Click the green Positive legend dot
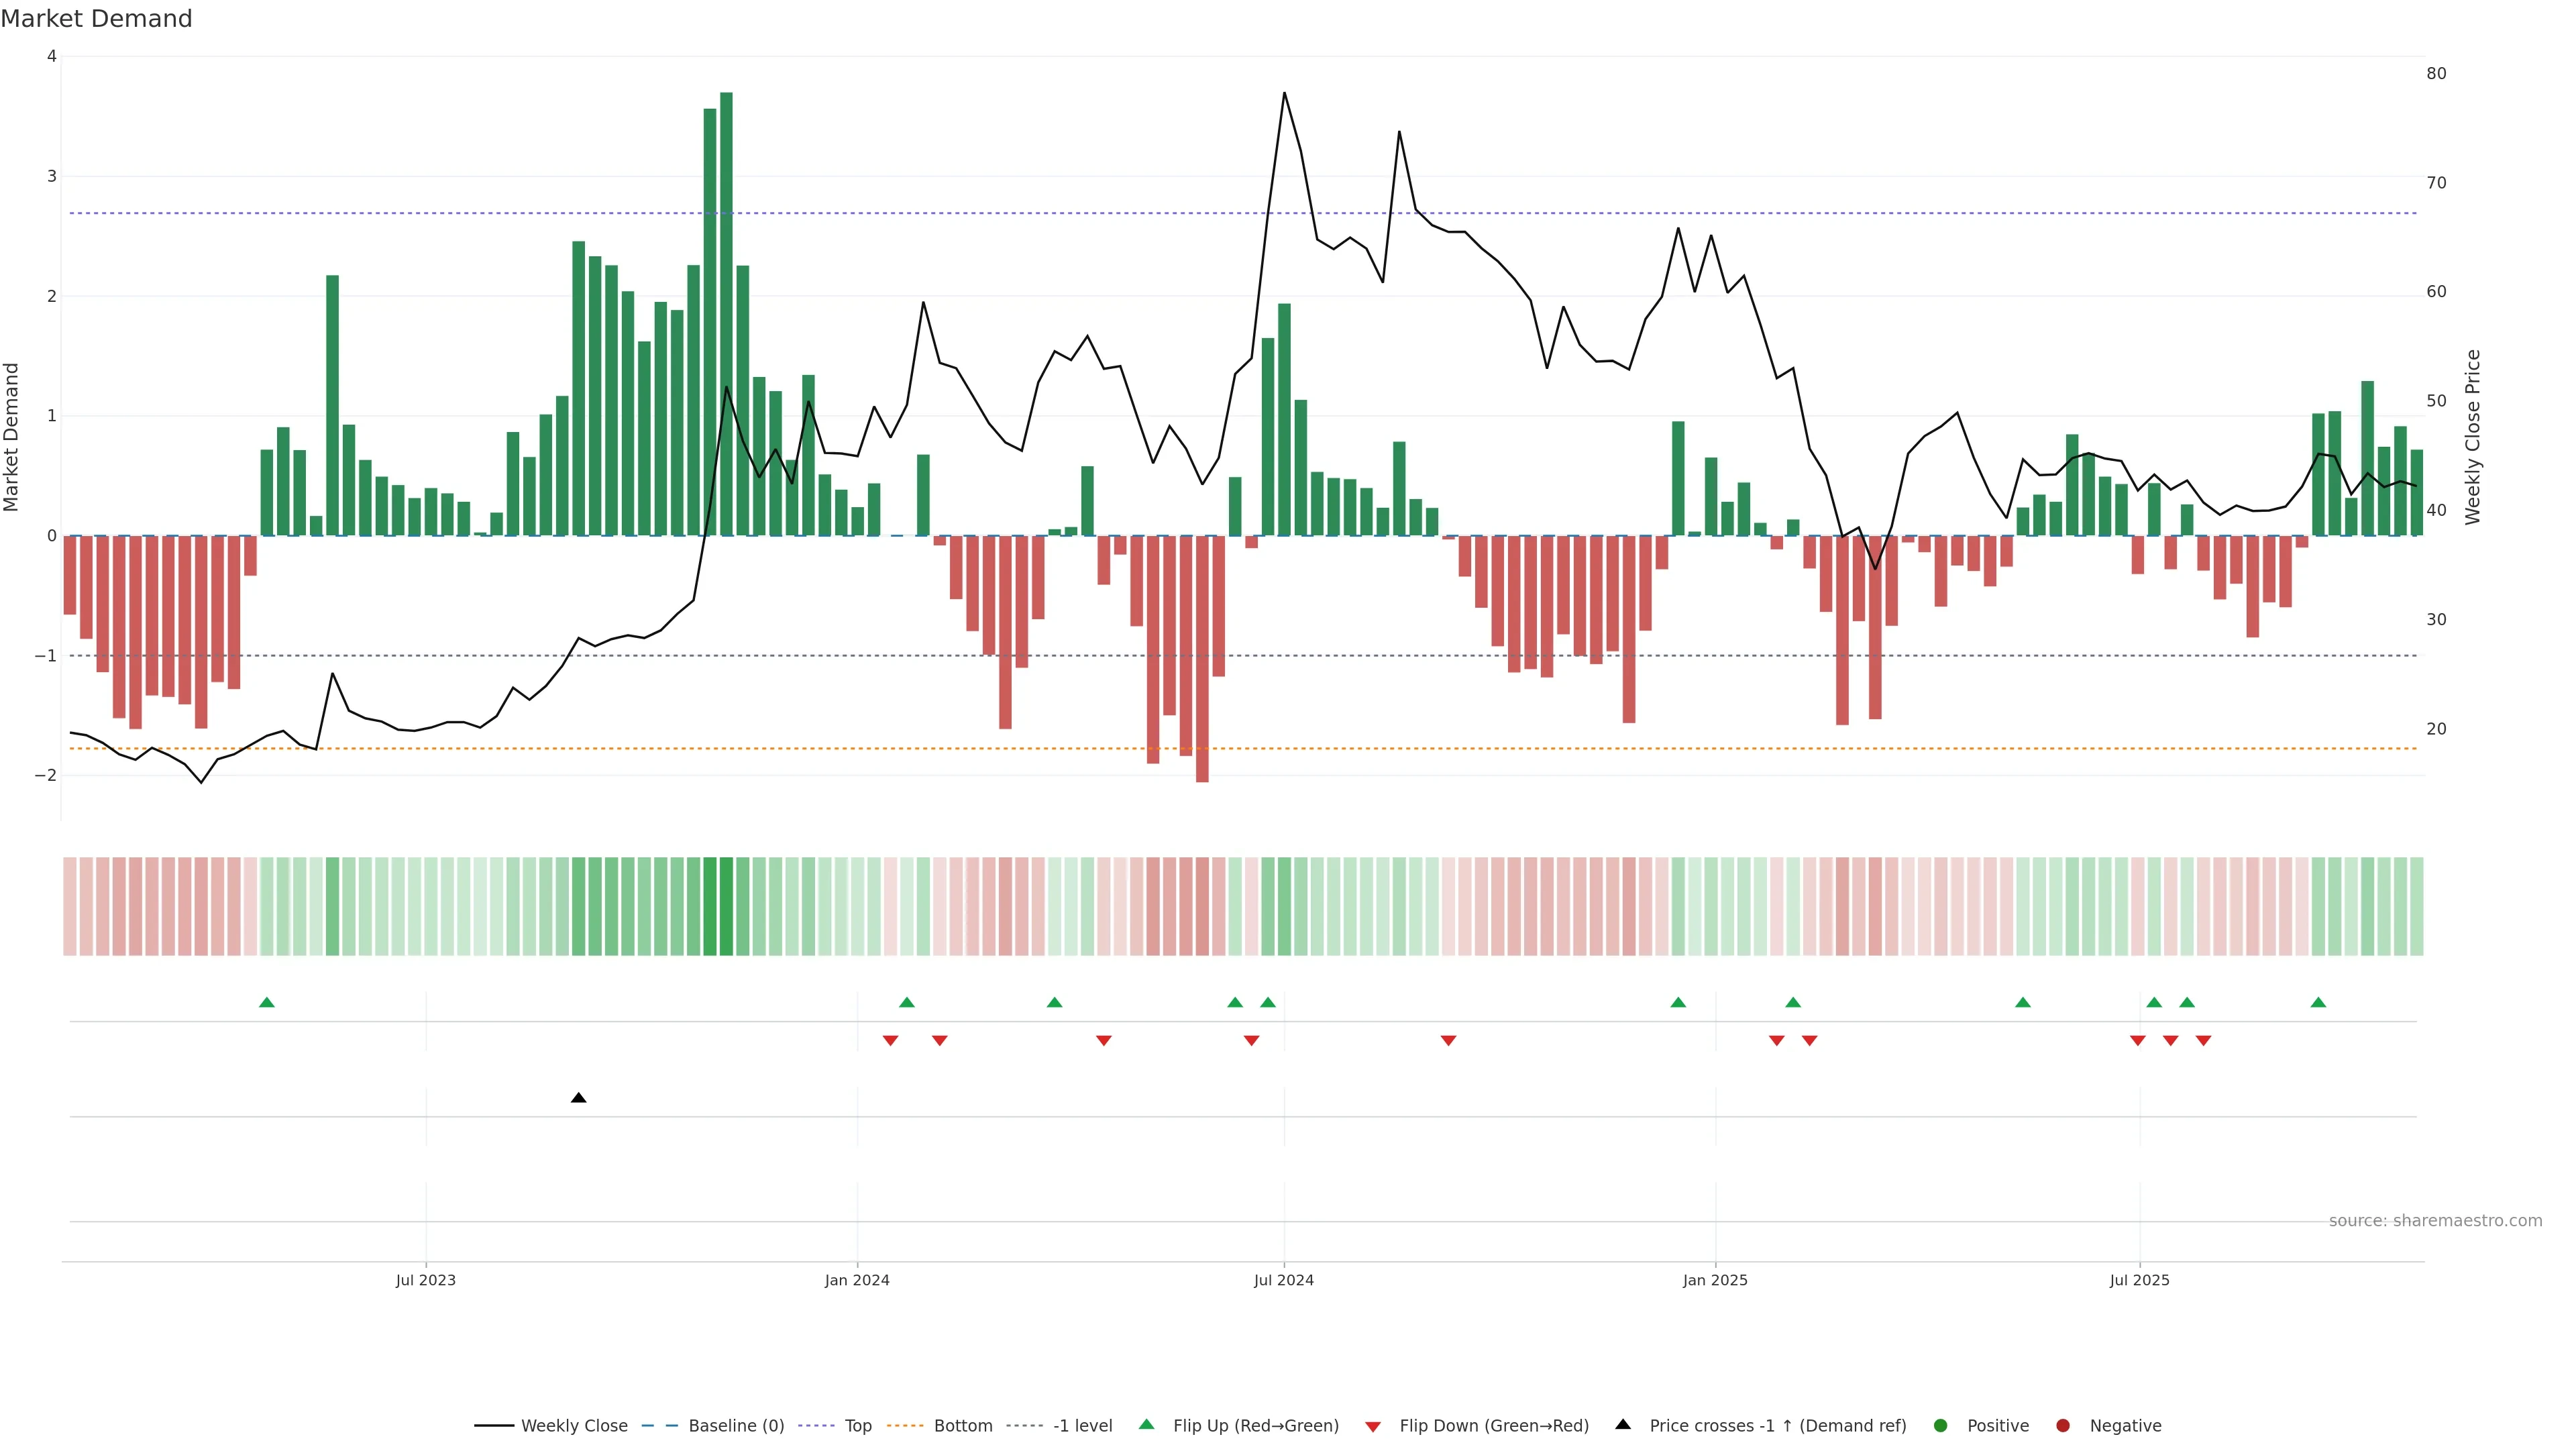Viewport: 2576px width, 1449px height. [x=1940, y=1425]
